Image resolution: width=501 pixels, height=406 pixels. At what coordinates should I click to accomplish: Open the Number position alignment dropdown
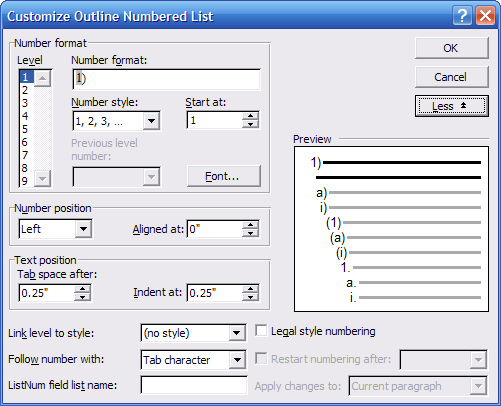pos(83,229)
